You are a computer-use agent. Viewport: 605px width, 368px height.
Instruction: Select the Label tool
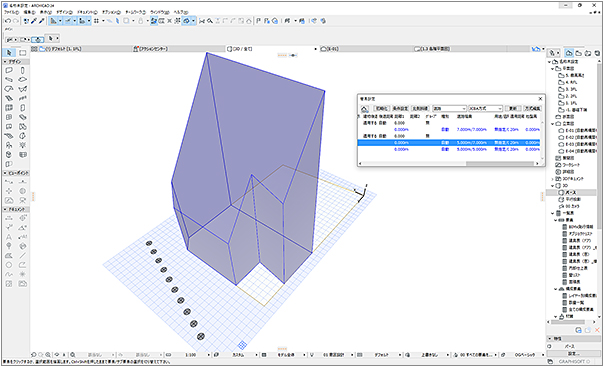pos(23,237)
